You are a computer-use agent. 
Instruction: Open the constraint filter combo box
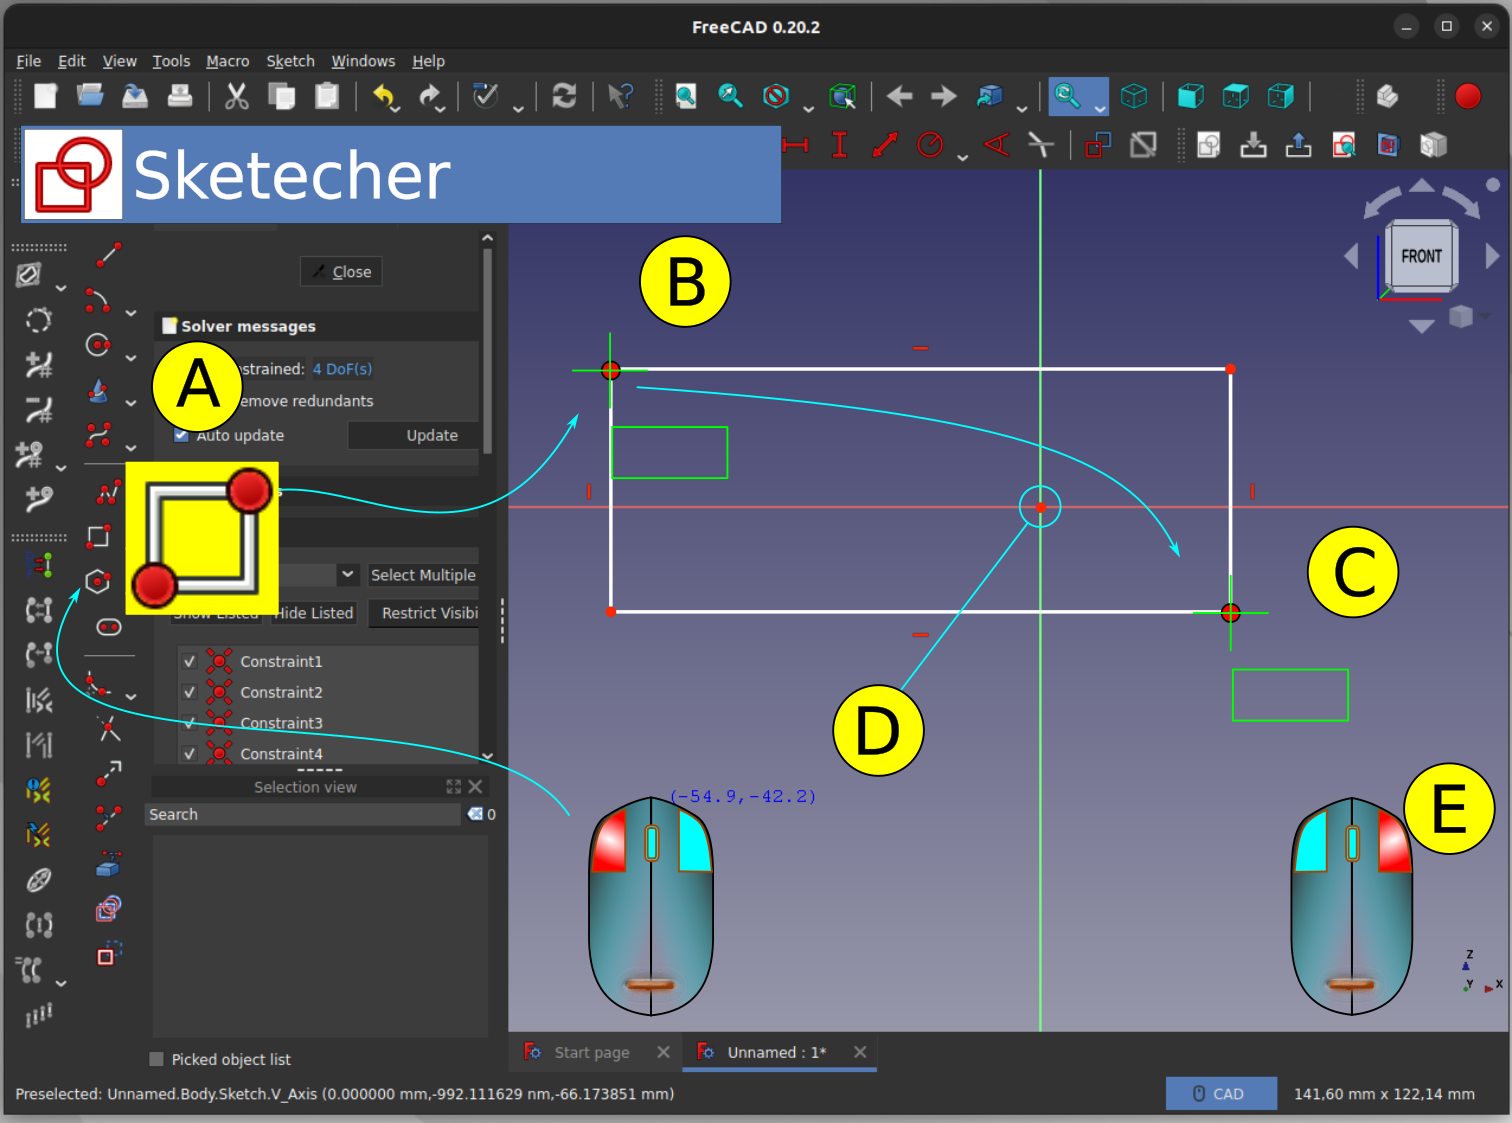tap(318, 575)
